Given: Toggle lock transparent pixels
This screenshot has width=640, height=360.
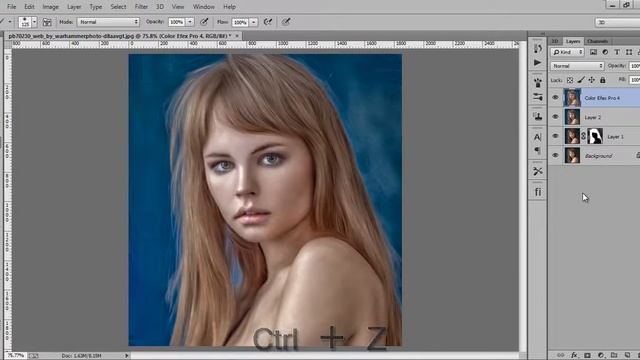Looking at the screenshot, I should tap(570, 80).
